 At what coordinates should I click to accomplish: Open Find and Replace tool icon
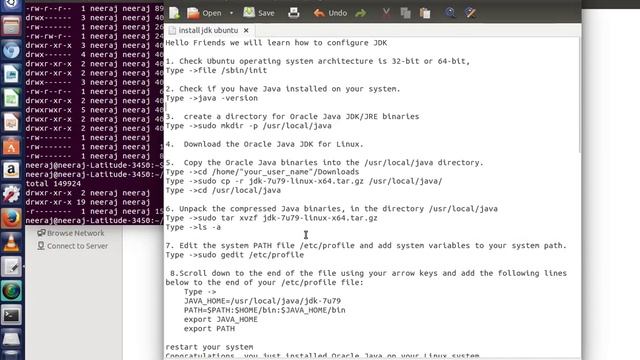[x=471, y=13]
